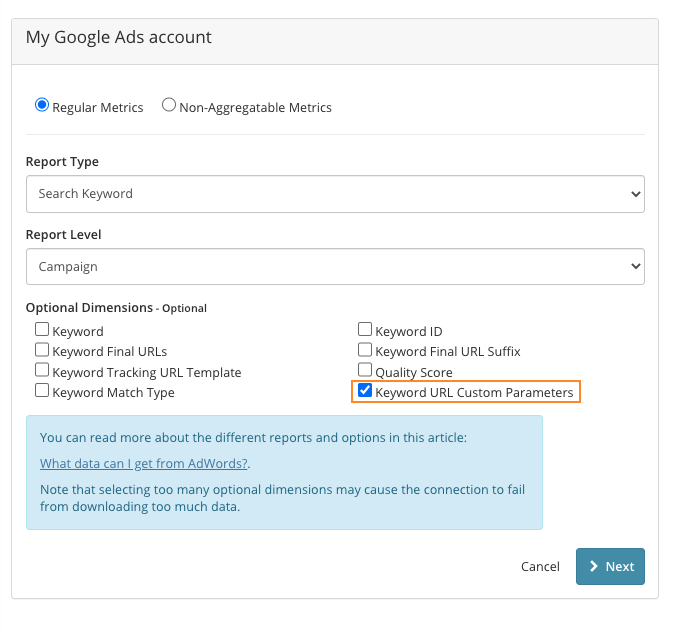The height and width of the screenshot is (631, 682).
Task: Check the Keyword Final URL Suffix checkbox
Action: [x=365, y=350]
